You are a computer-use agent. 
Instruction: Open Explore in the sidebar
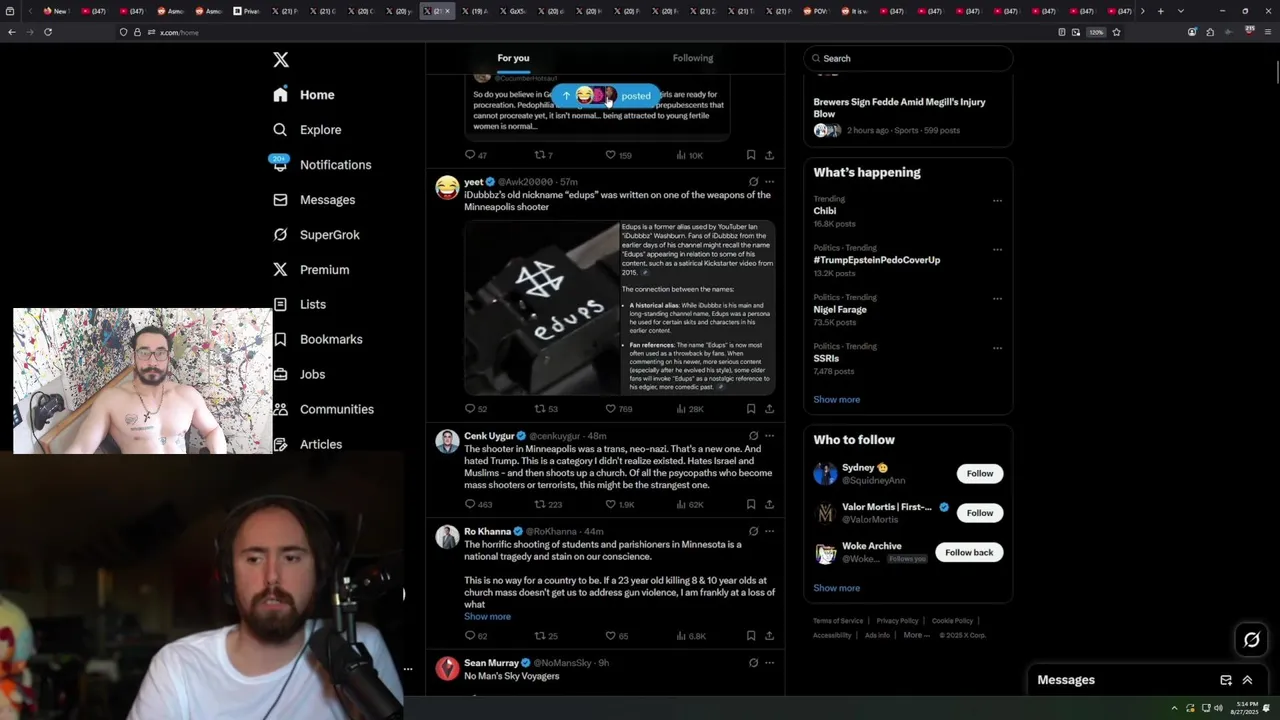coord(307,130)
